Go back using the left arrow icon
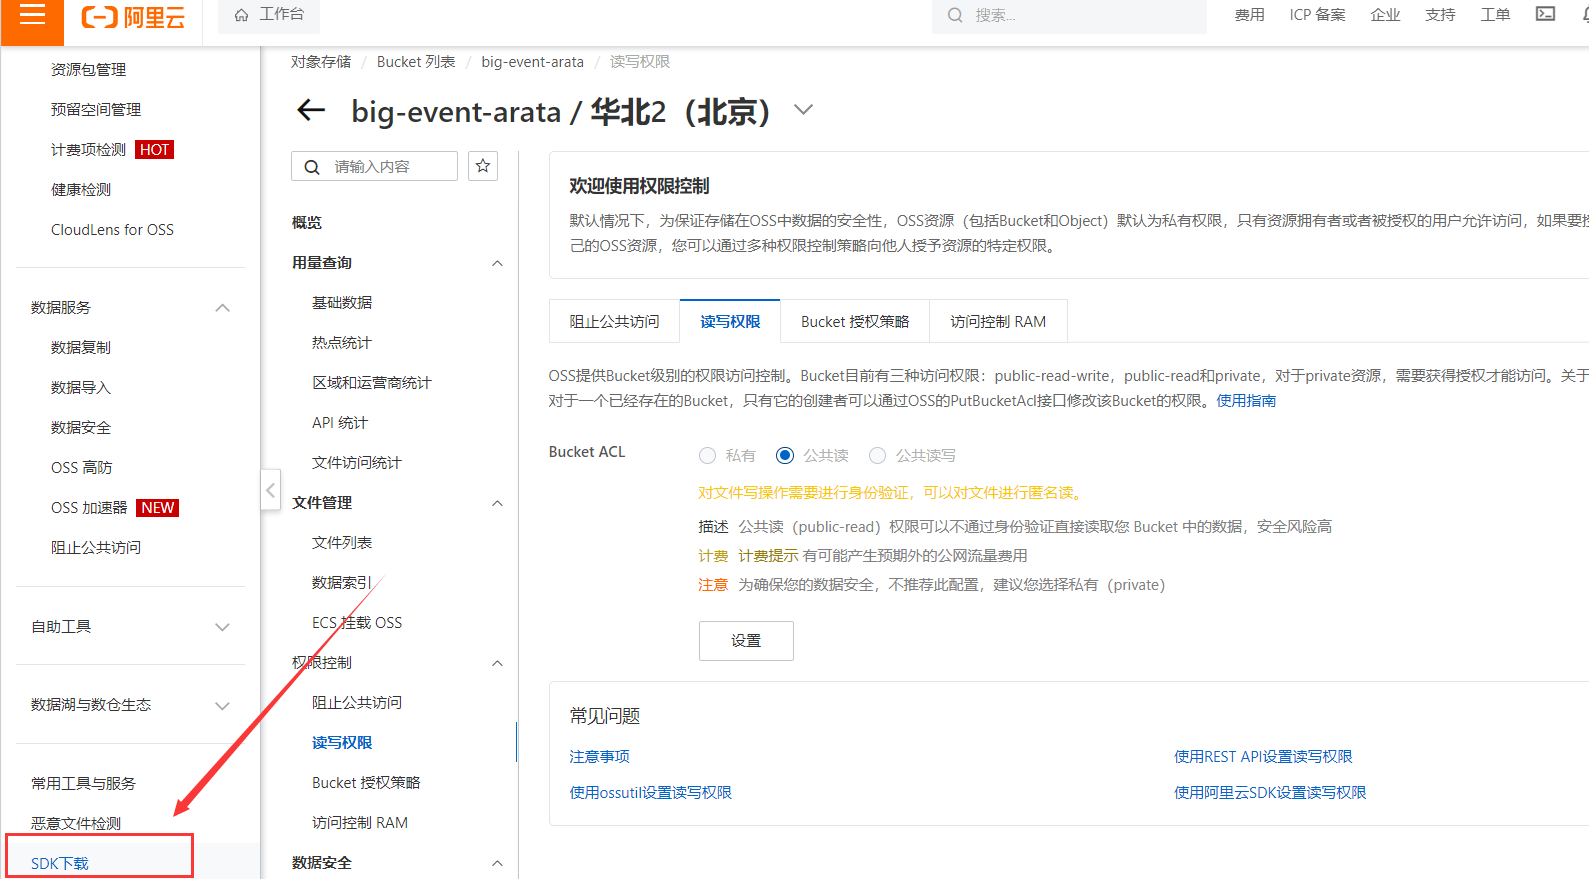The height and width of the screenshot is (879, 1589). point(312,110)
